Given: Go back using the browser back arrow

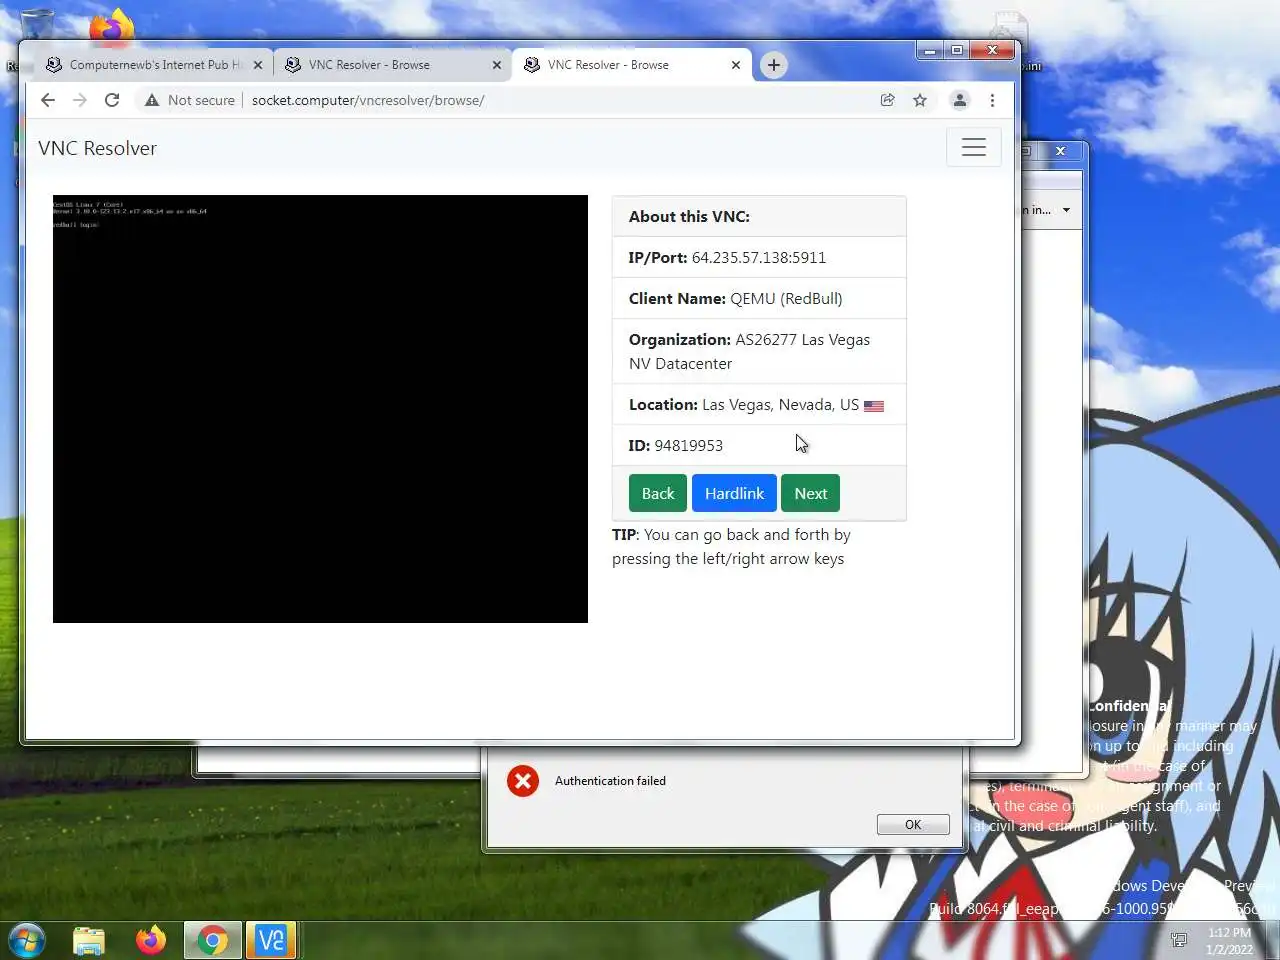Looking at the screenshot, I should [47, 100].
